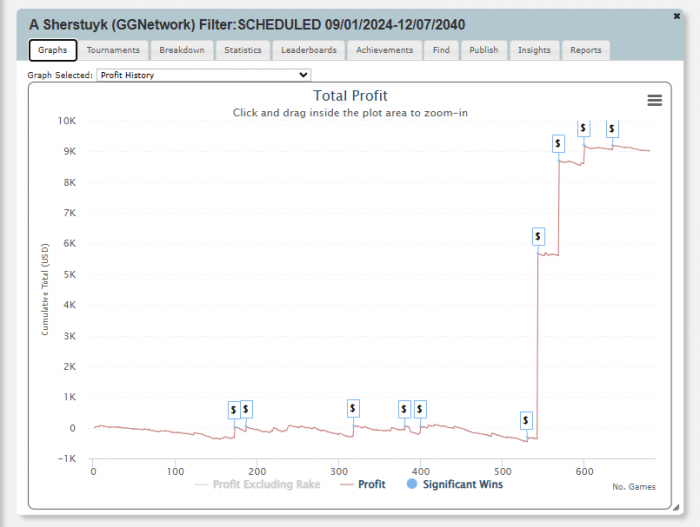
Task: Click the $ win marker near 9K on the steep rise
Action: coord(558,144)
